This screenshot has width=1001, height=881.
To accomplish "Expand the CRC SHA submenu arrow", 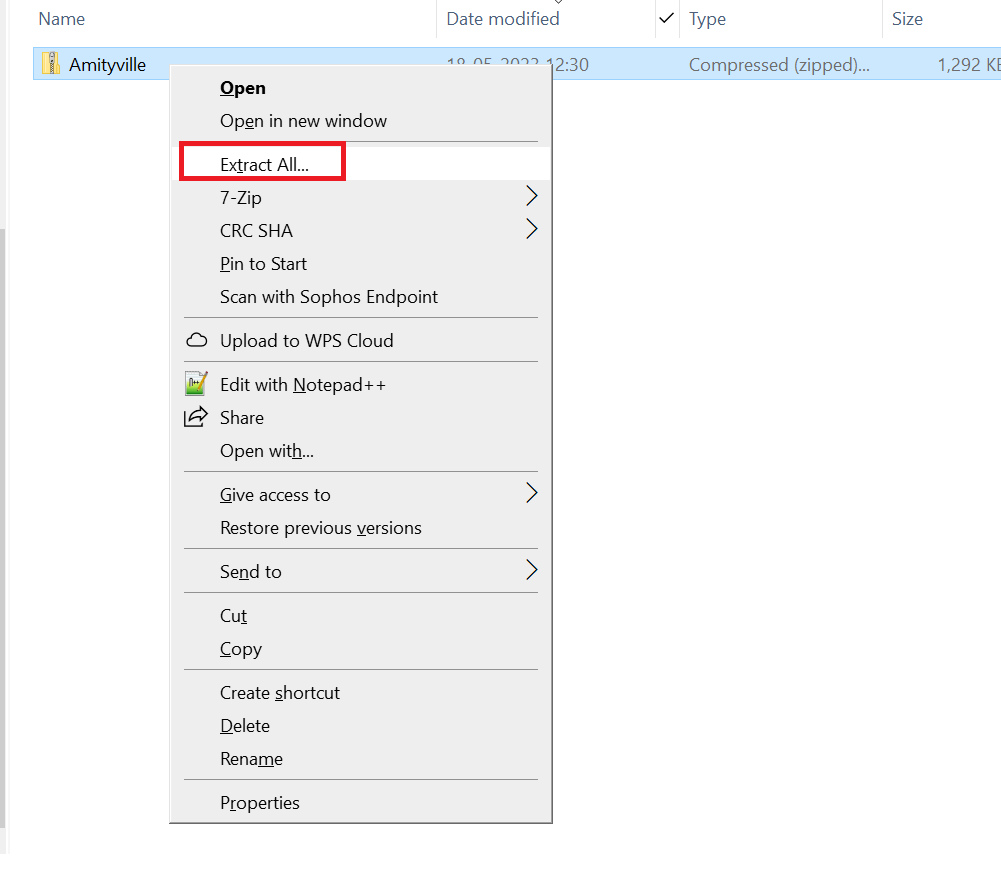I will pos(531,231).
